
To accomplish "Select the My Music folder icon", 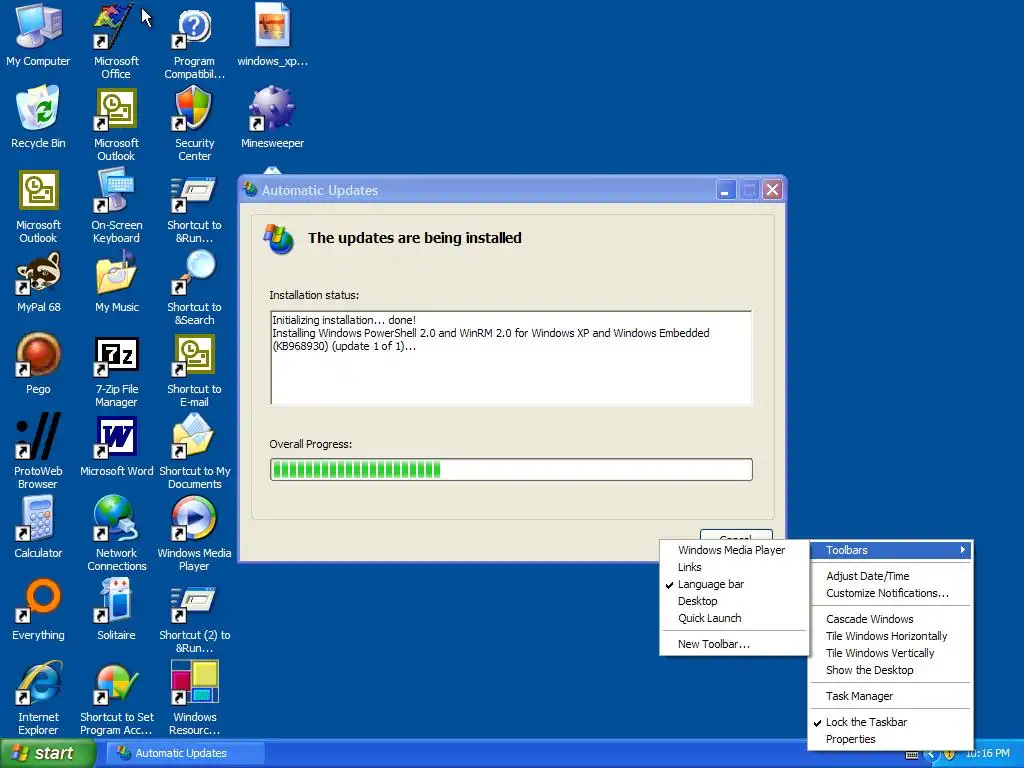I will coord(116,272).
